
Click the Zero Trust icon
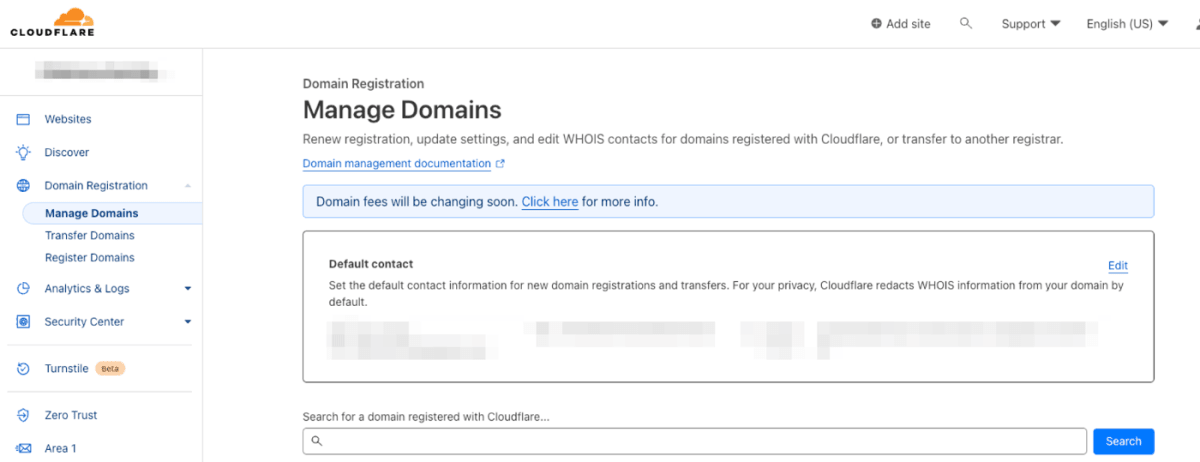(x=23, y=415)
